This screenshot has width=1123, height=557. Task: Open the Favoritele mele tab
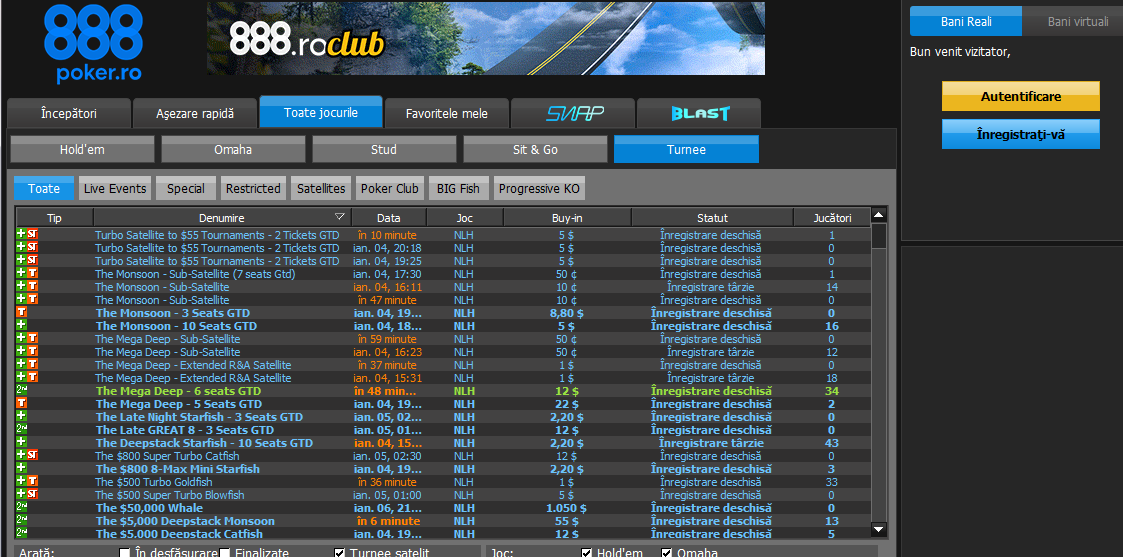point(447,114)
